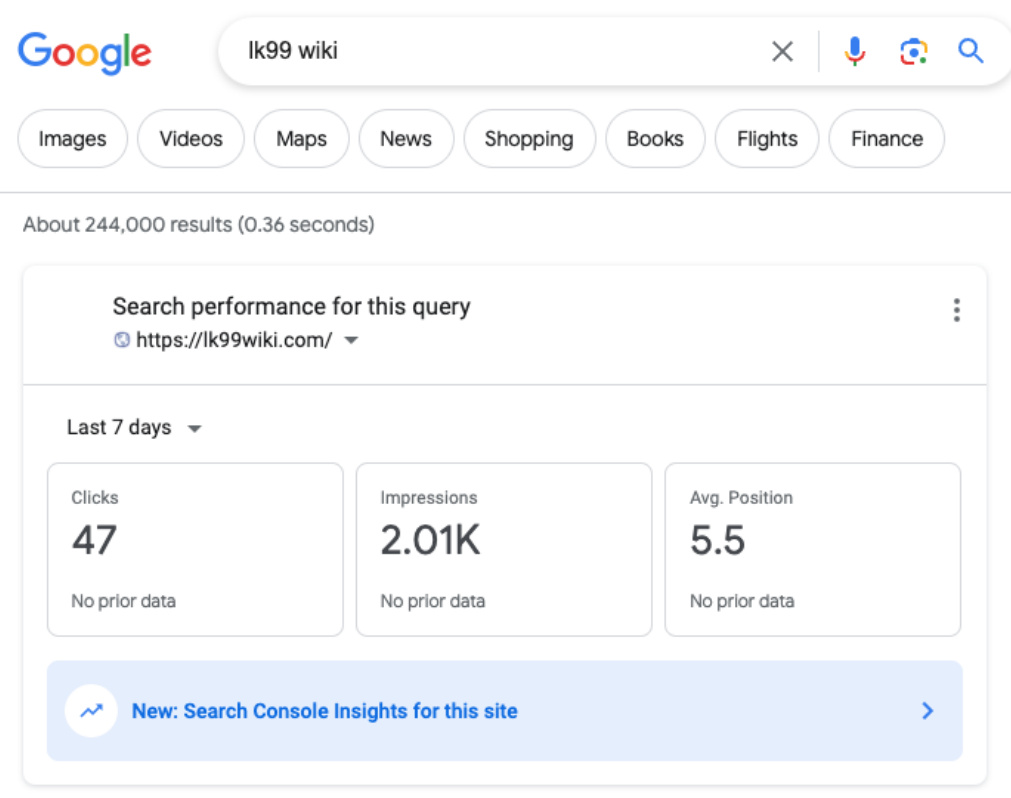Click the globe favicon beside the site URL
Image resolution: width=1011 pixels, height=798 pixels.
(122, 340)
